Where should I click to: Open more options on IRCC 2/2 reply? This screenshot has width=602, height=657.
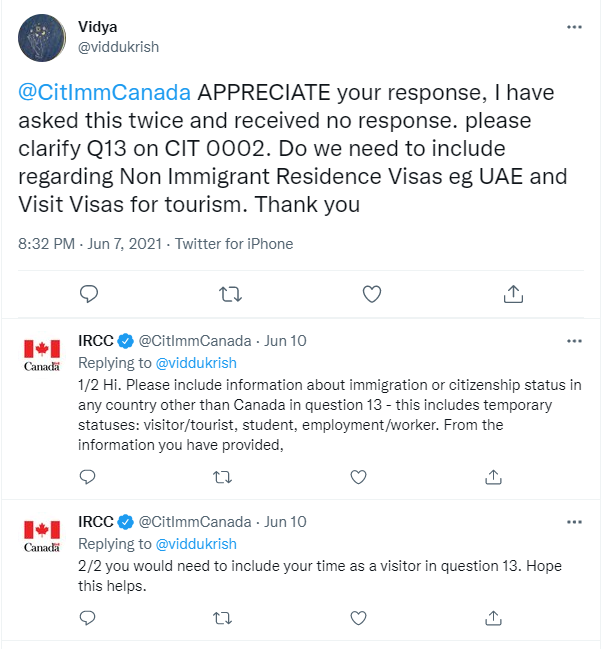click(x=574, y=522)
